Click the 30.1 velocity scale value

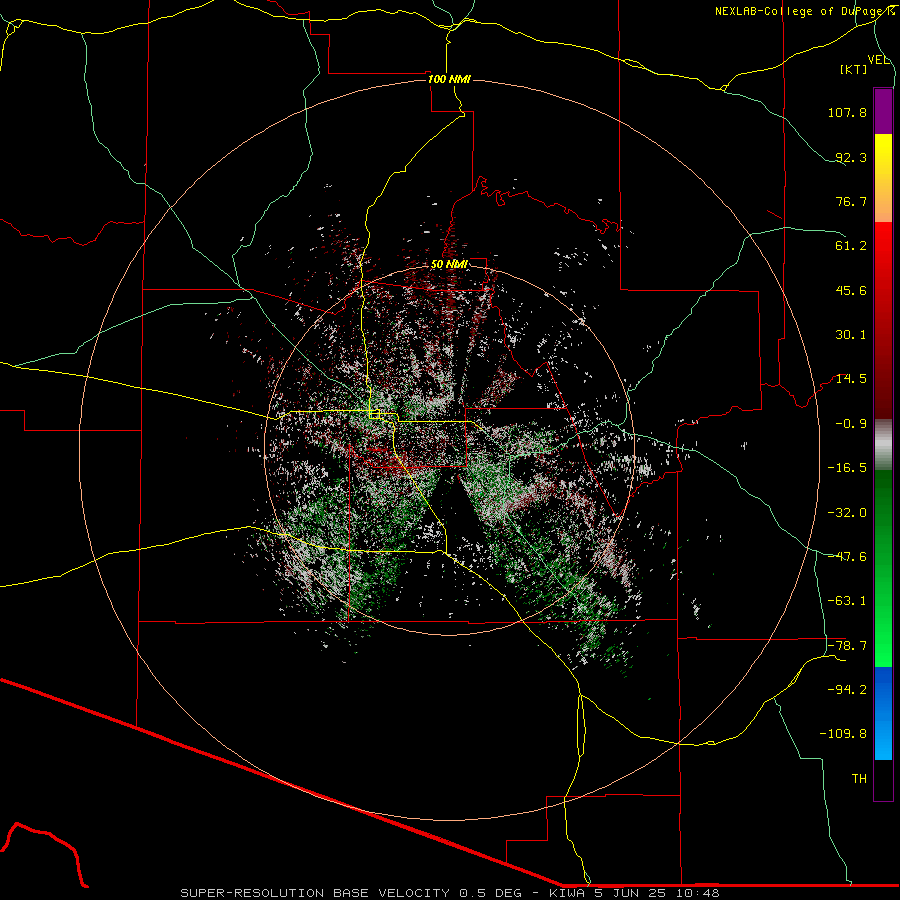coord(851,335)
